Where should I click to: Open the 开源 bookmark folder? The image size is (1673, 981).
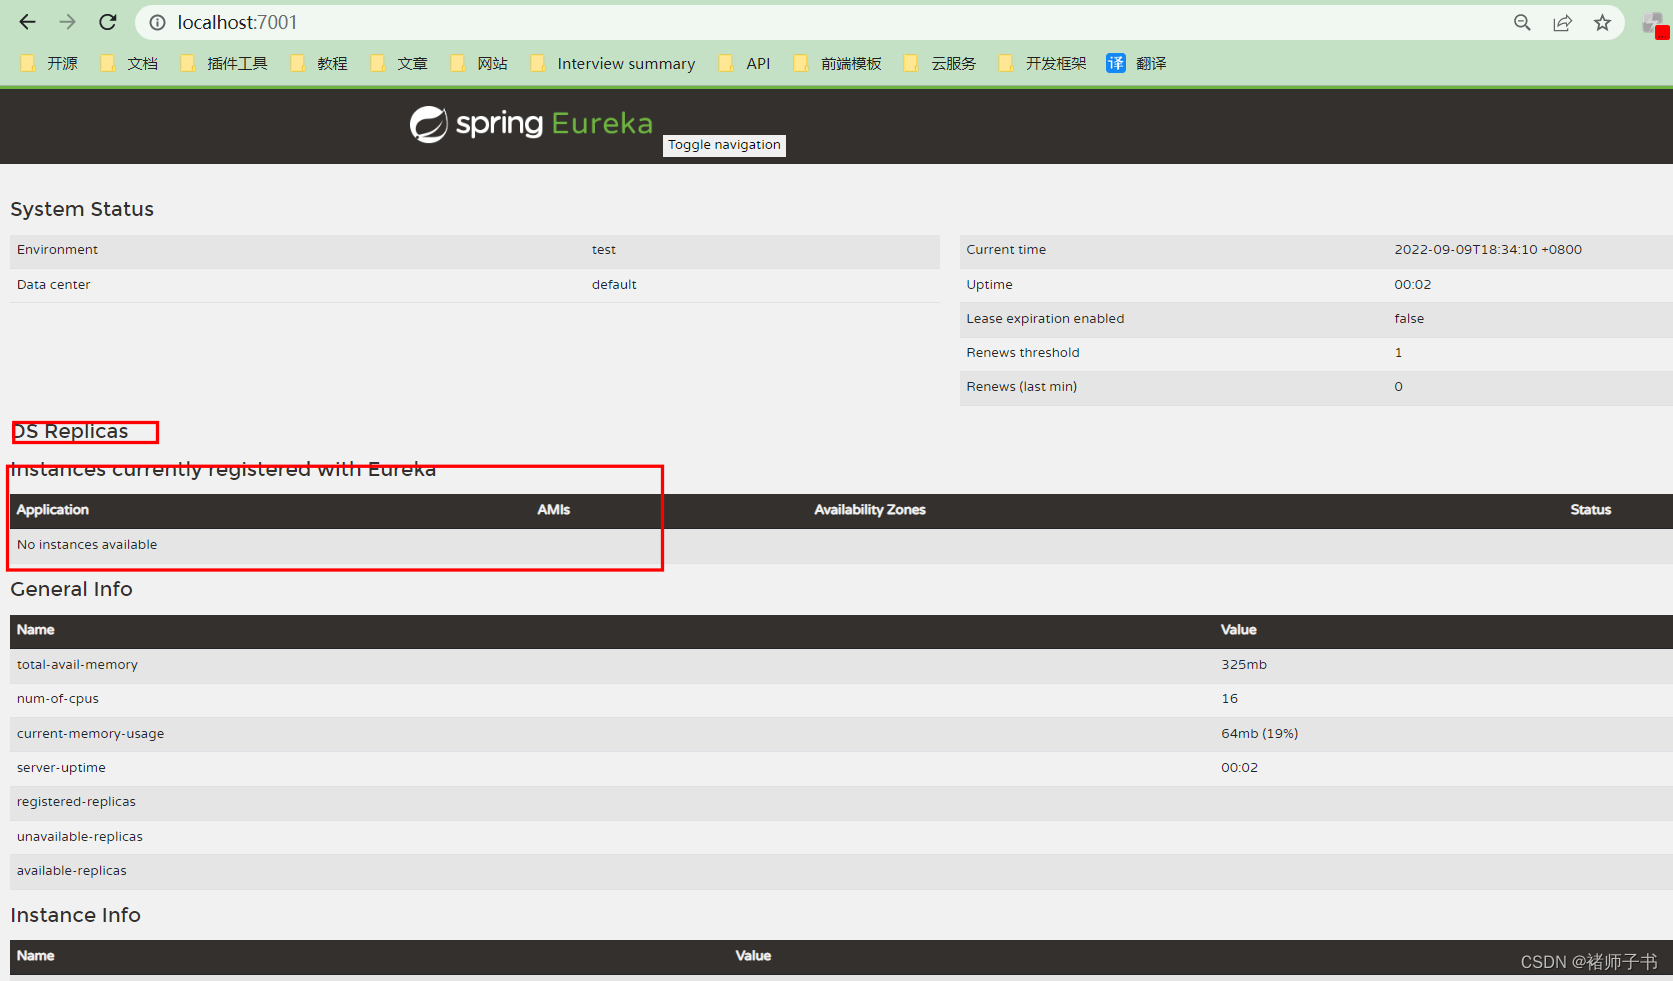point(49,63)
